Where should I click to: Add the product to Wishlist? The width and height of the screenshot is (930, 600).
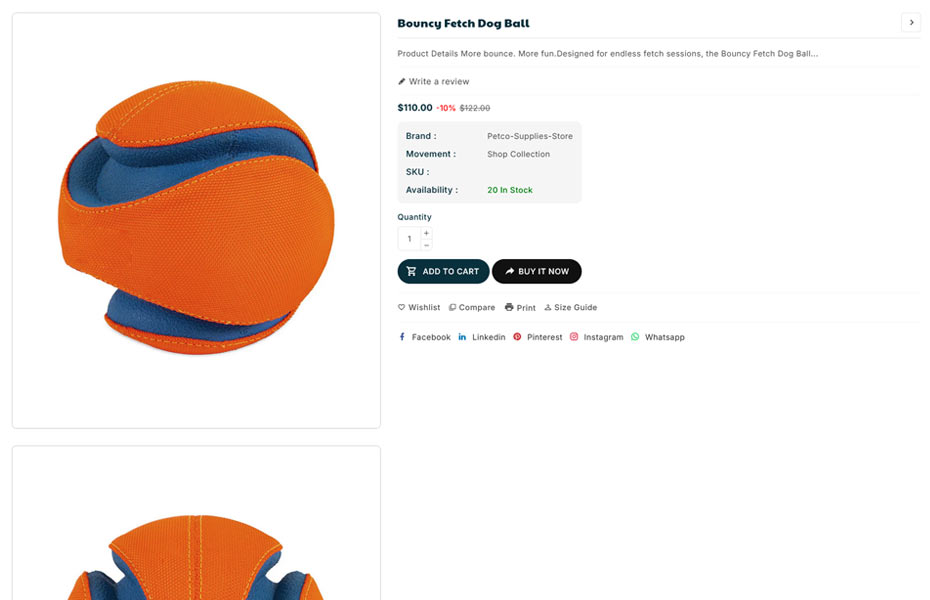point(419,308)
